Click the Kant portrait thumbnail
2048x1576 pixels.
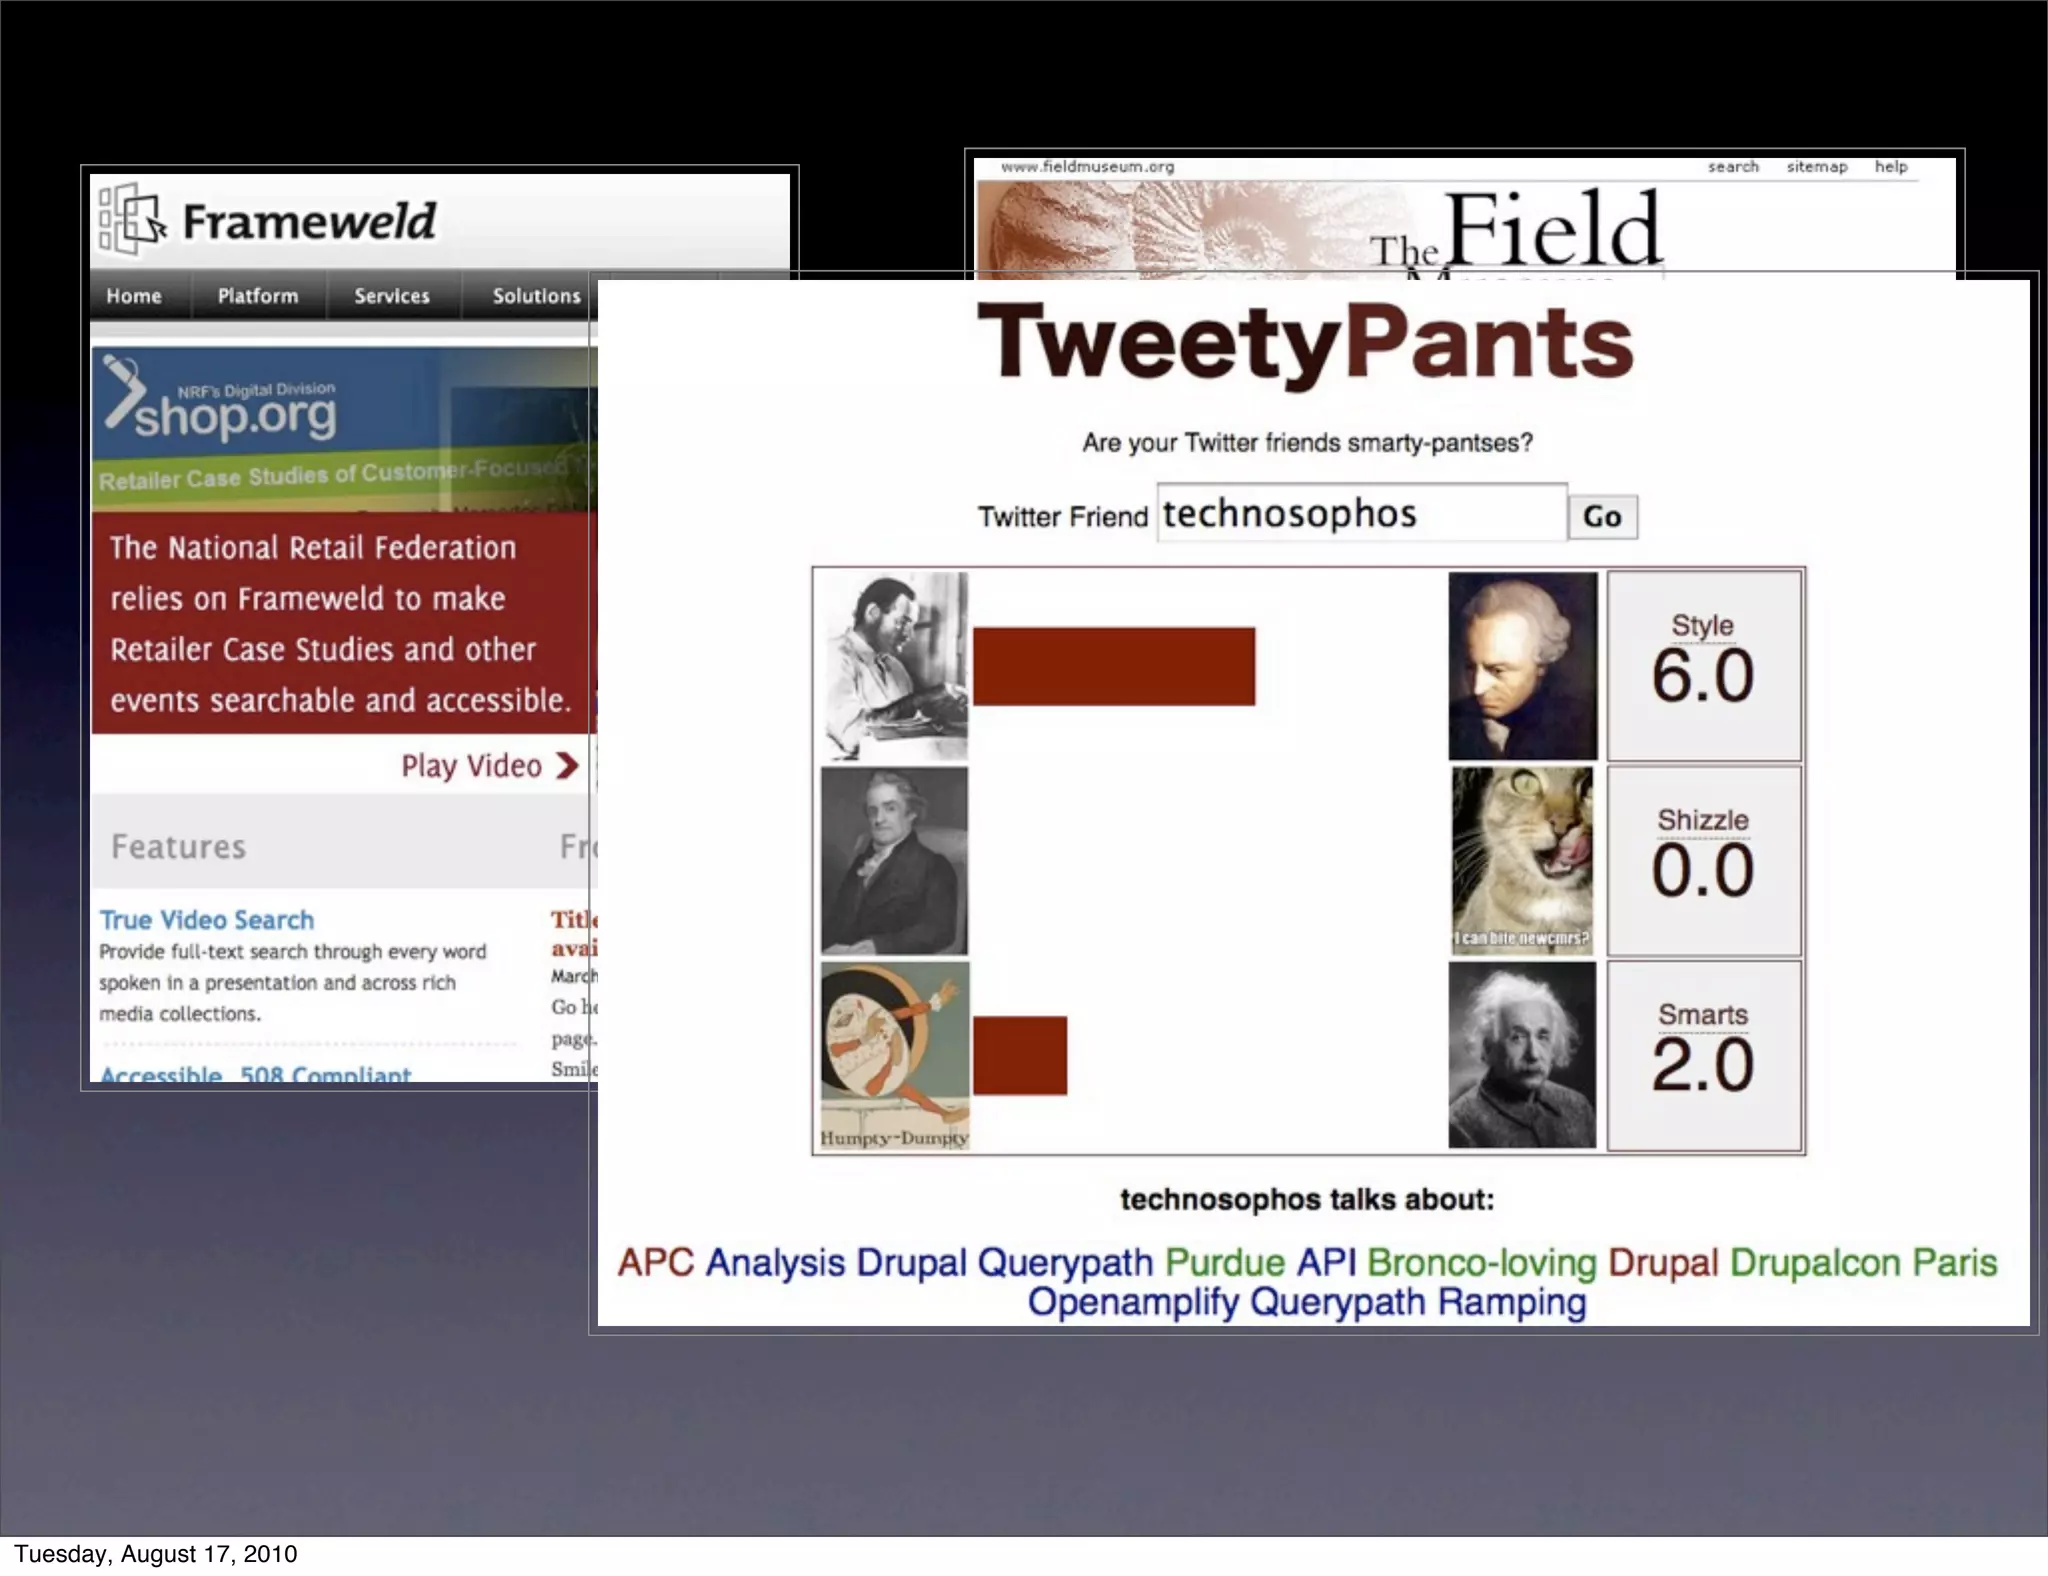(1522, 666)
